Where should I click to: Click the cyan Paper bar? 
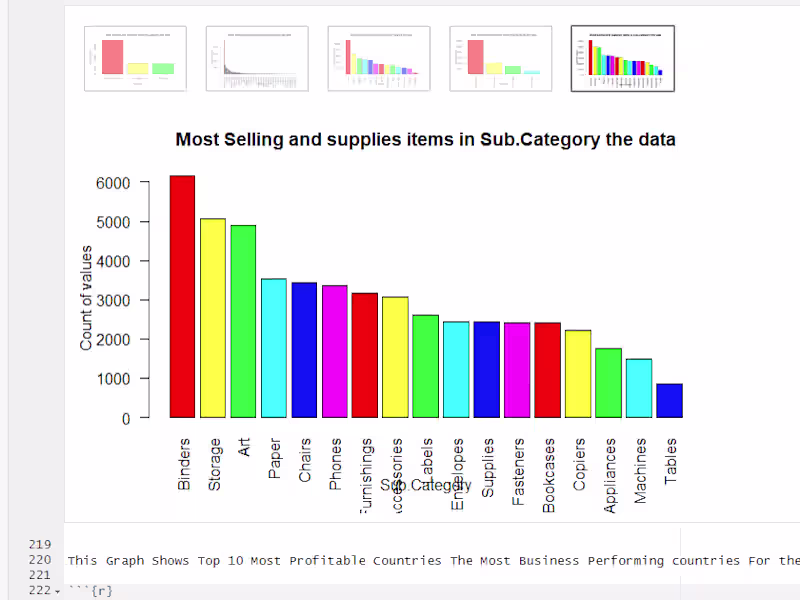point(274,348)
